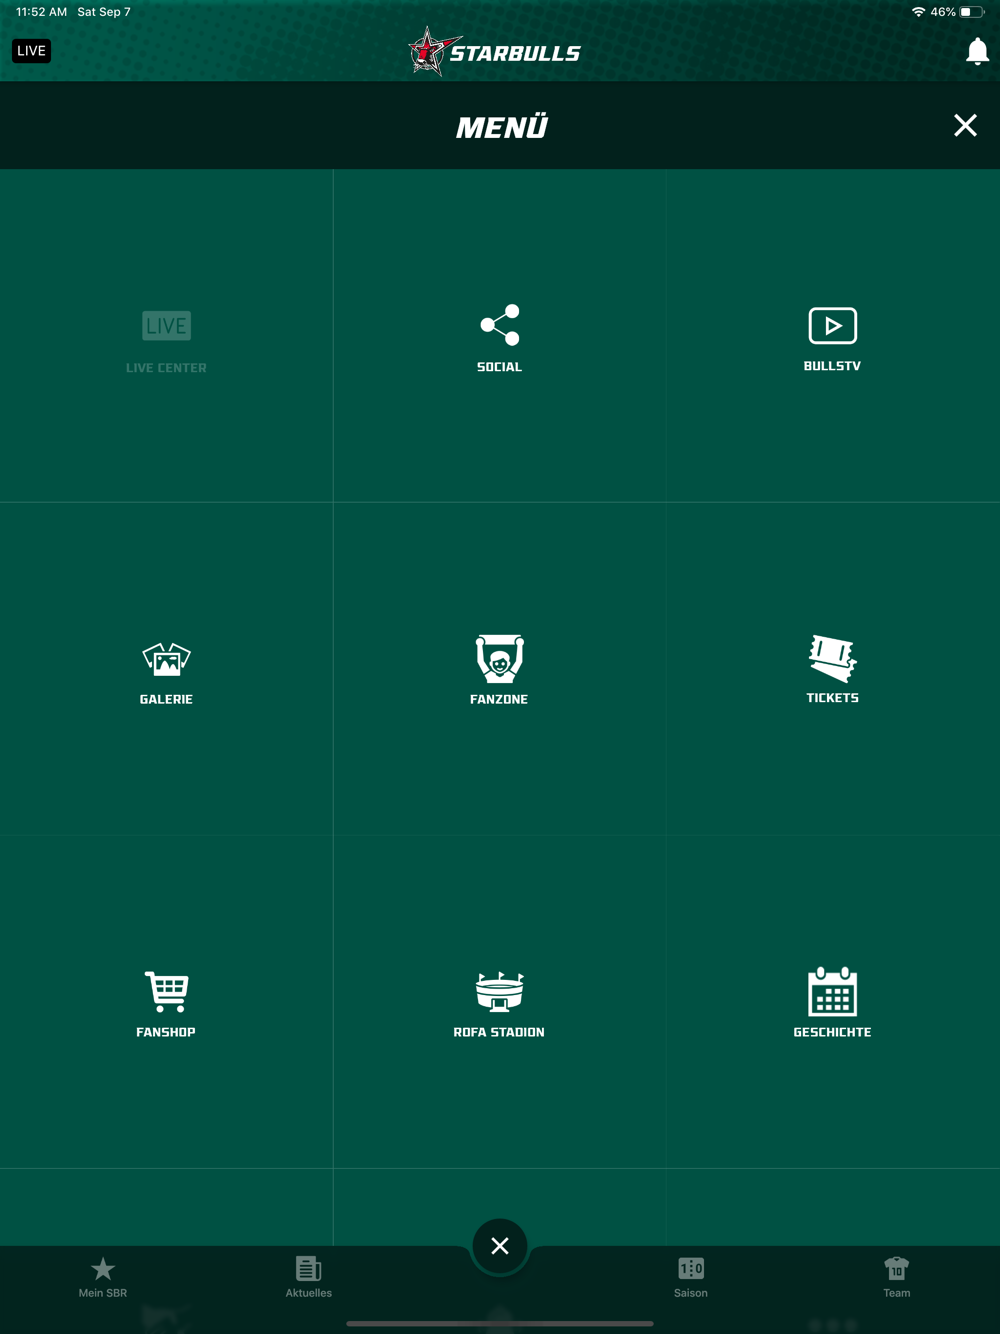This screenshot has width=1000, height=1334.
Task: Switch to the Aktuelles news tab
Action: point(308,1277)
